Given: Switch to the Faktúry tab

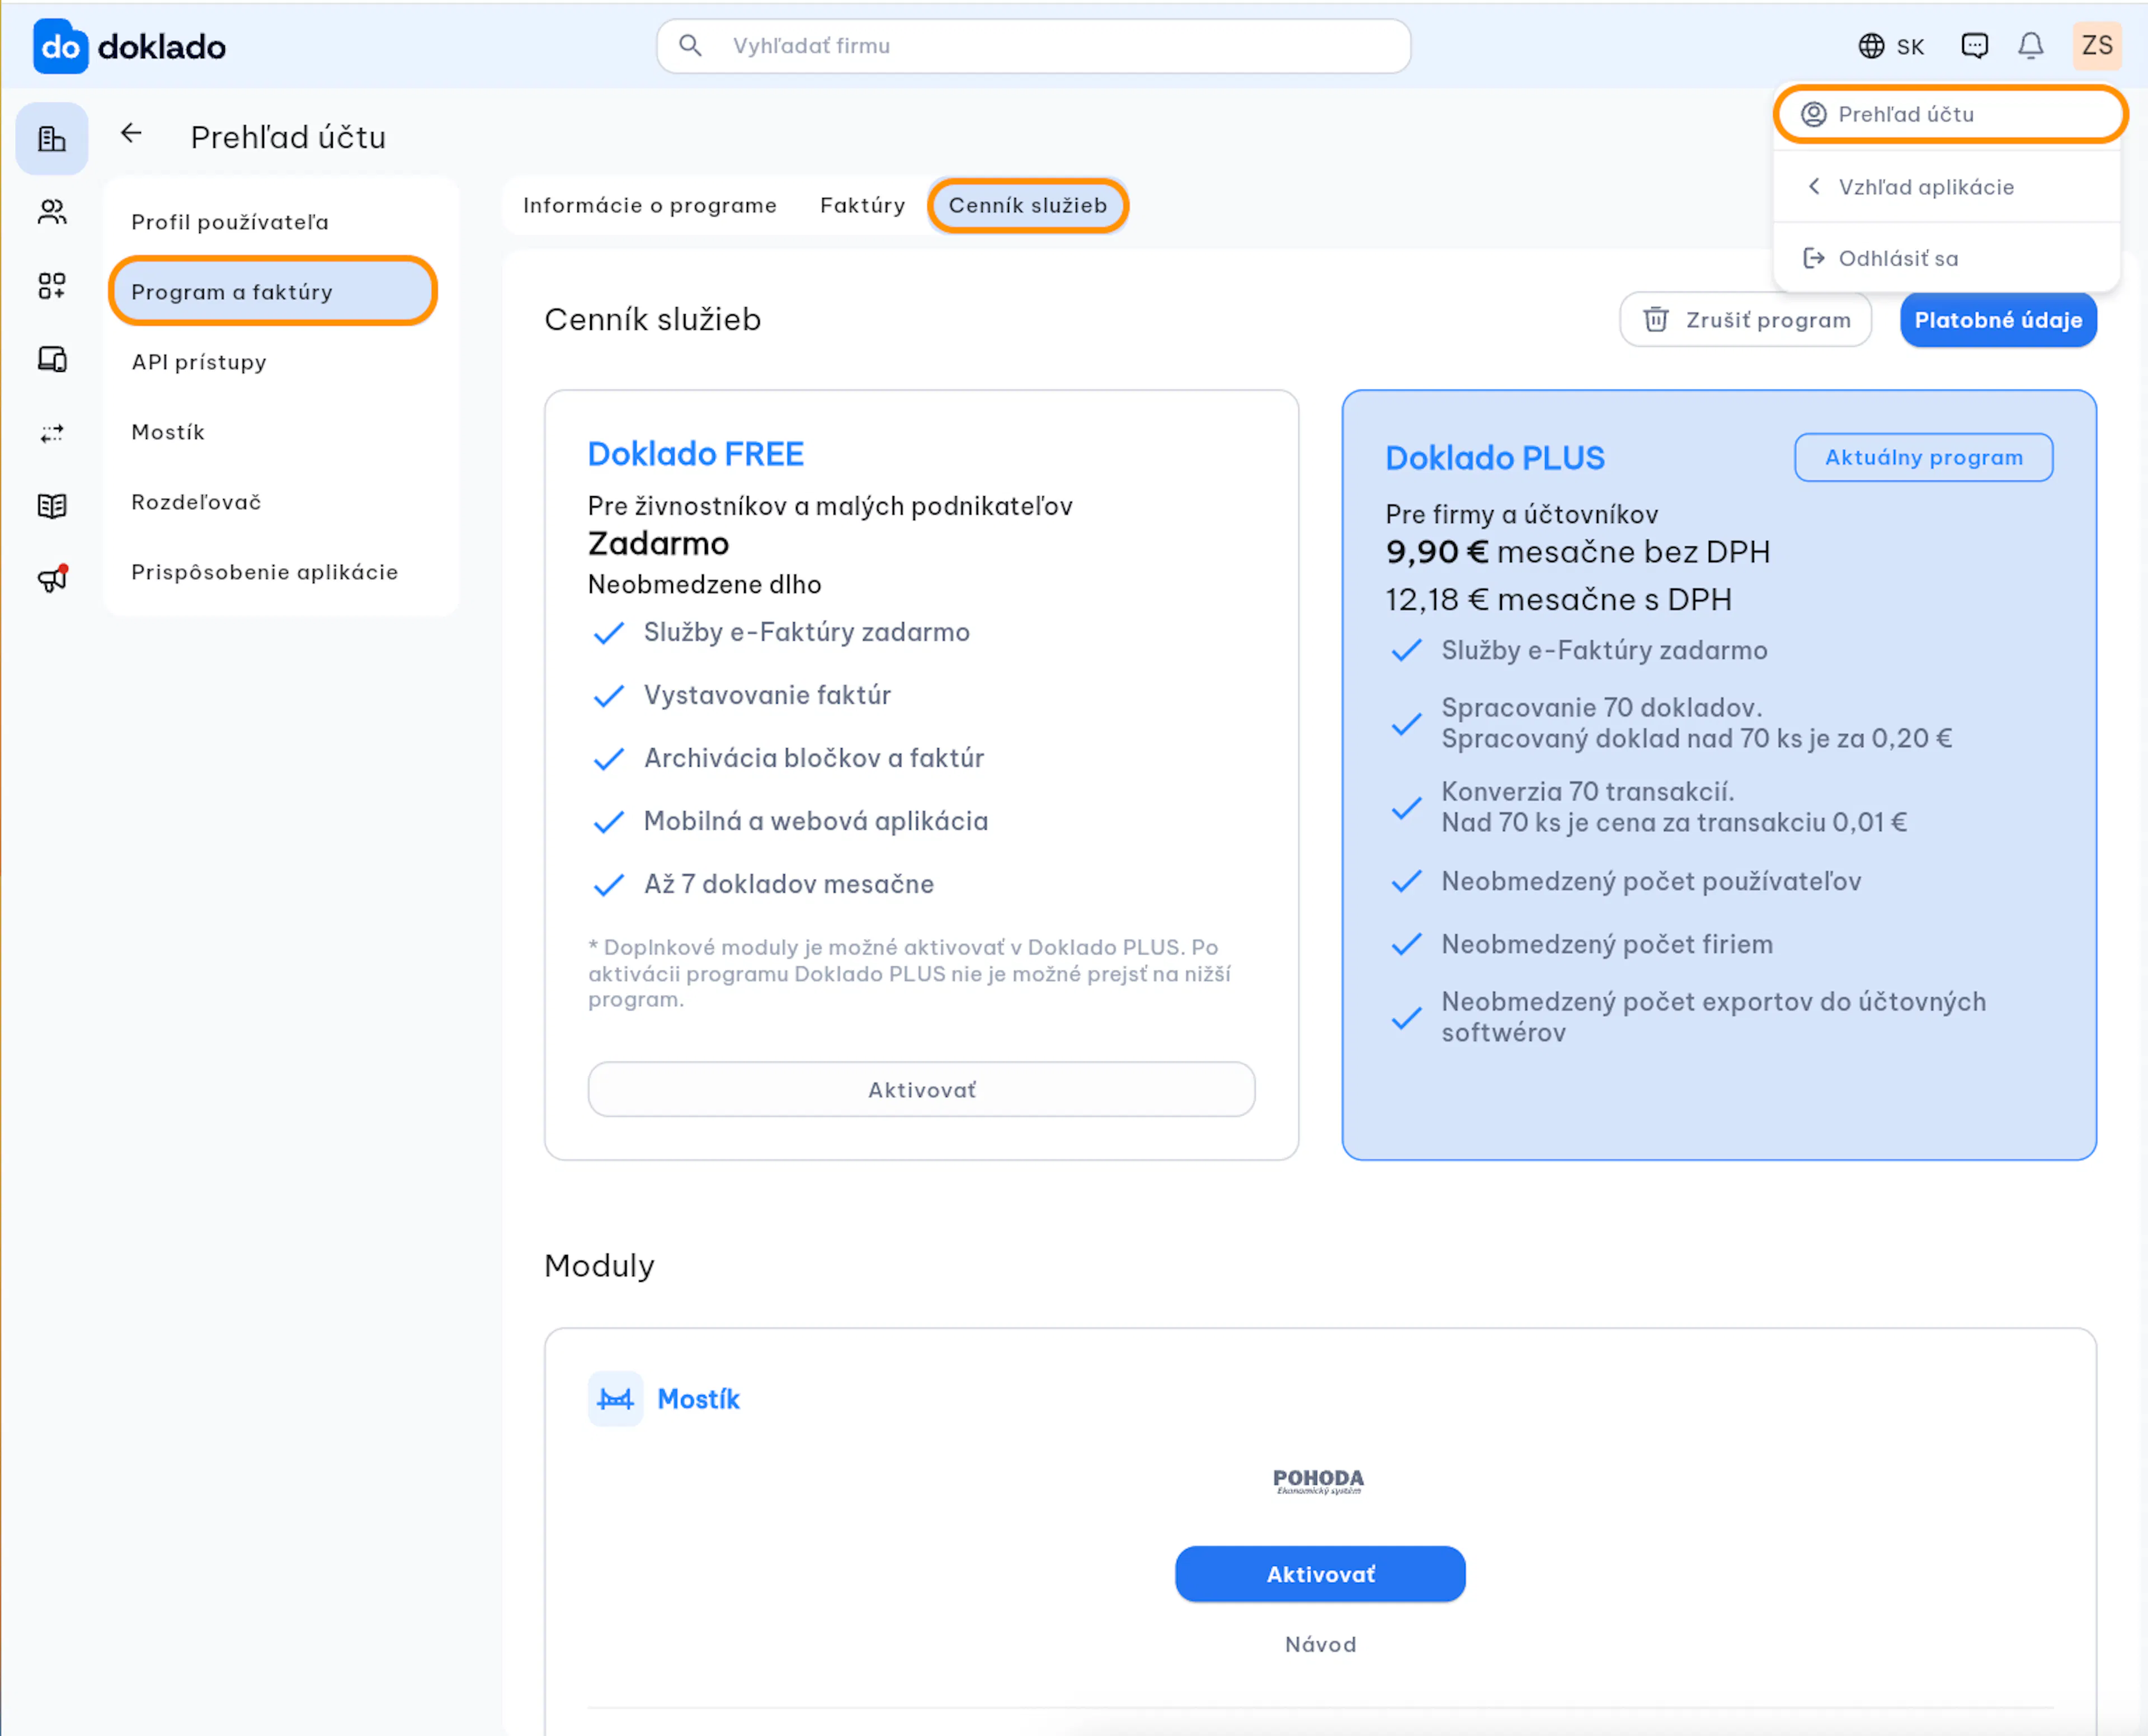Looking at the screenshot, I should coord(863,205).
